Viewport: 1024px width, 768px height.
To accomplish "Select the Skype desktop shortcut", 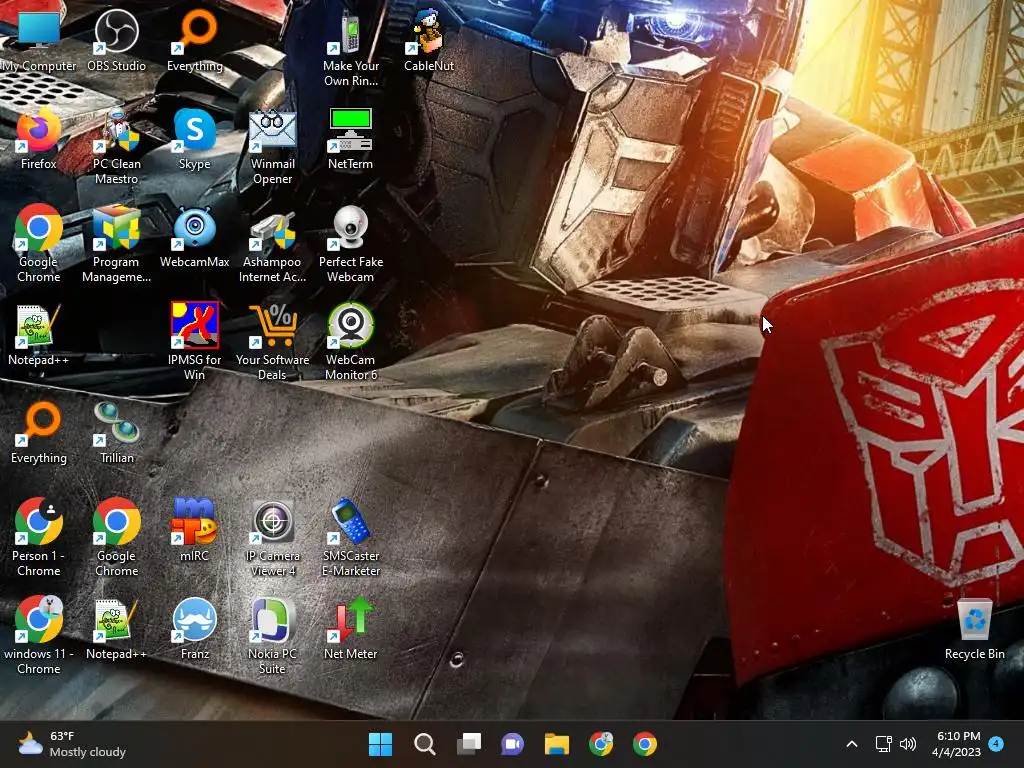I will (x=195, y=138).
